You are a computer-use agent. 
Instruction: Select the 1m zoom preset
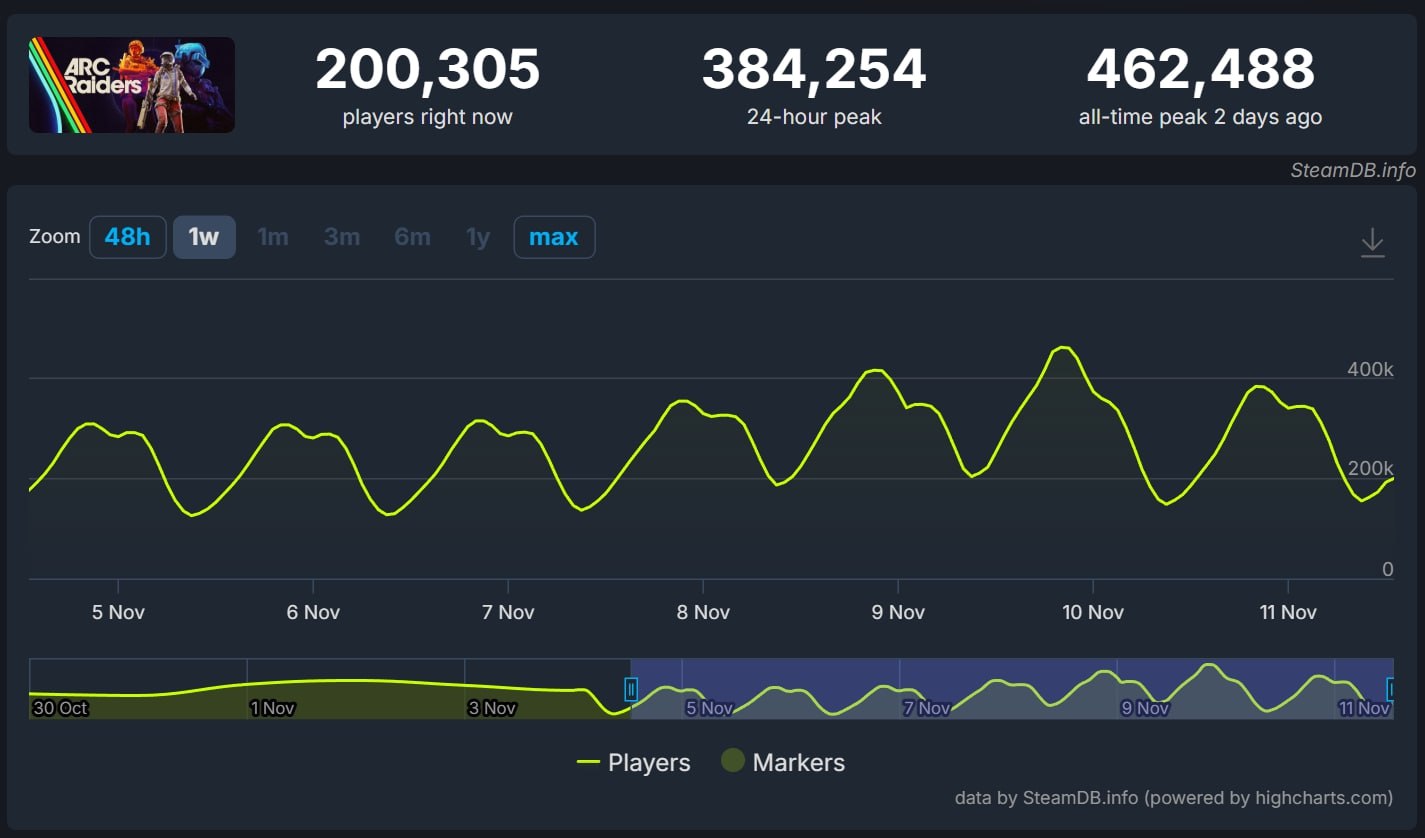click(273, 237)
